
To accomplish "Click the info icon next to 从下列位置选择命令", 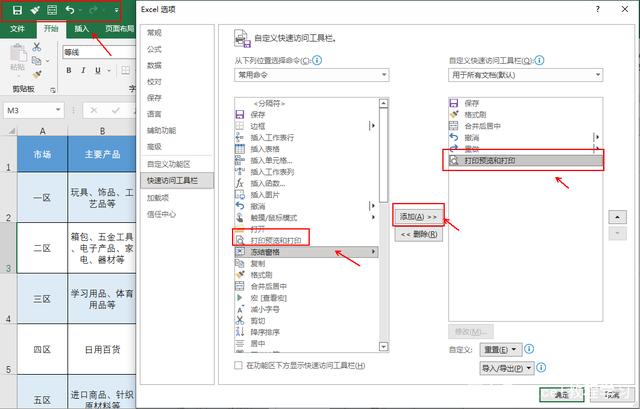I will [x=317, y=60].
